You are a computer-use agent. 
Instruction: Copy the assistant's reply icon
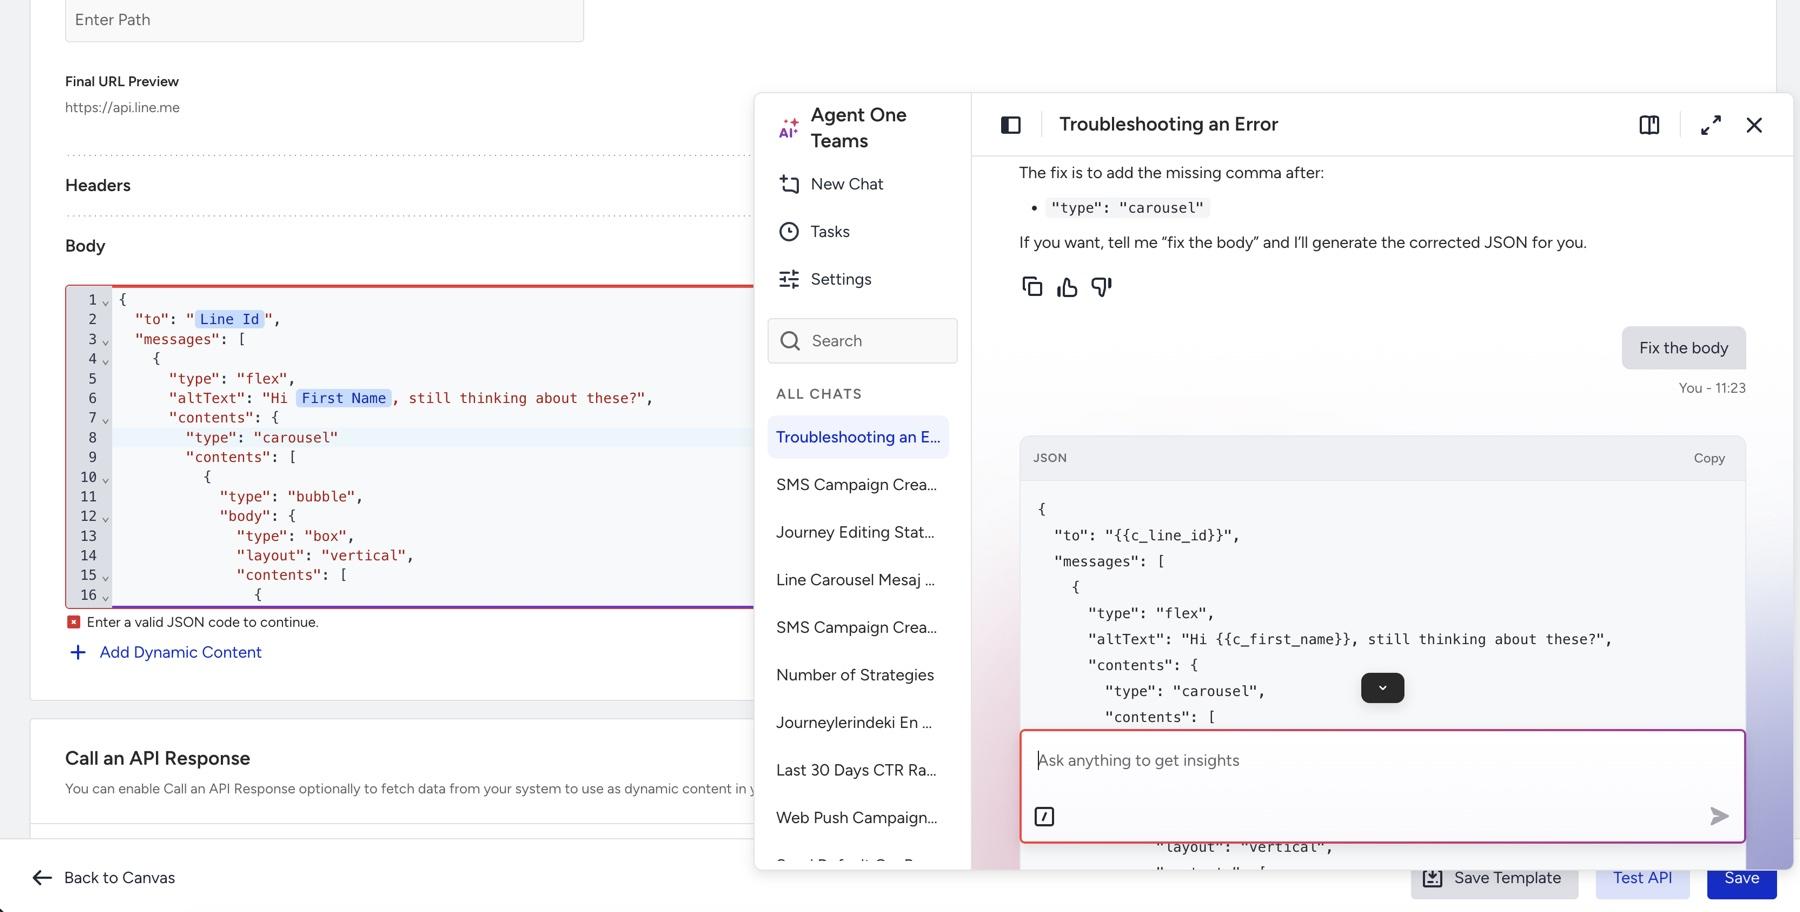[x=1032, y=287]
